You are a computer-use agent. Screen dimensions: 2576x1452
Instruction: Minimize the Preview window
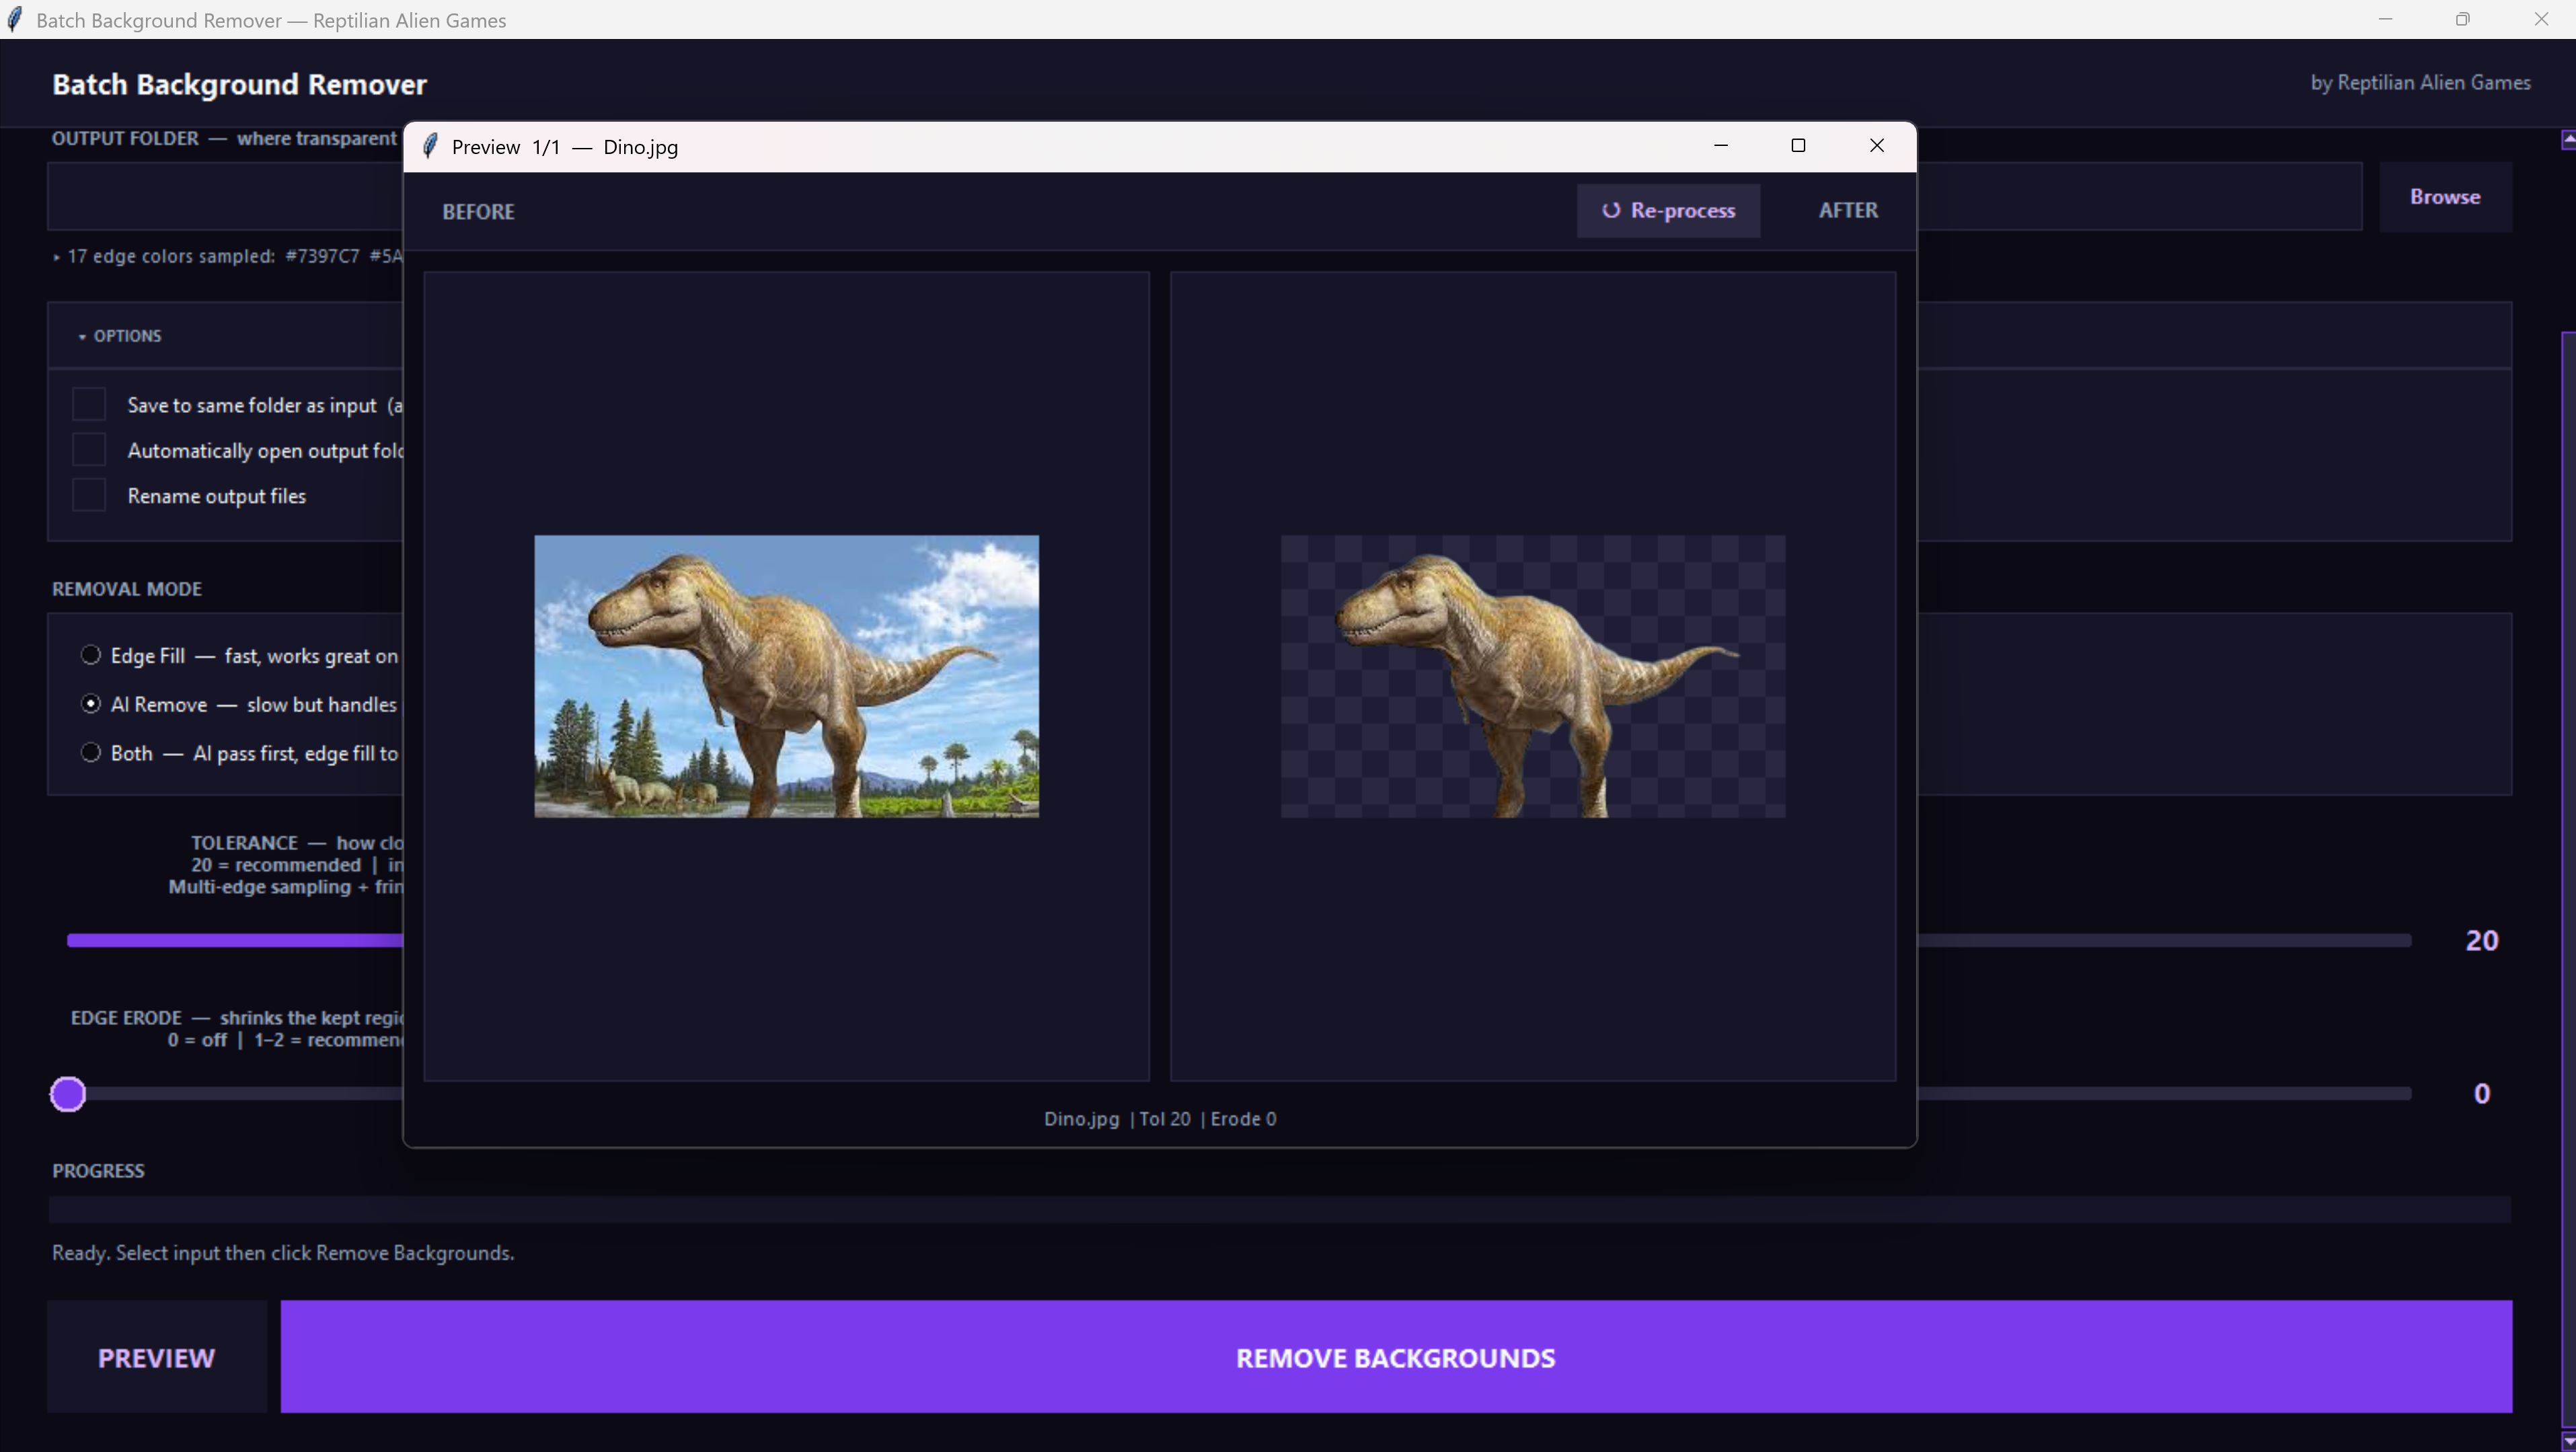pos(1721,146)
